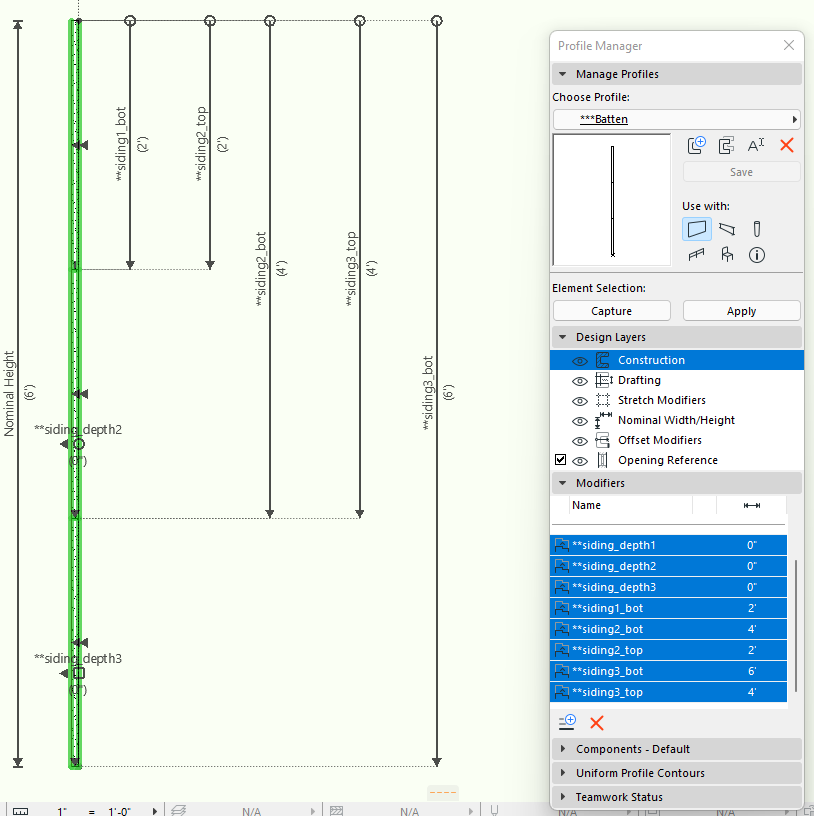Click the **siding_depth2 offset handle in drawing
Viewport: 814px width, 816px height.
[x=79, y=444]
